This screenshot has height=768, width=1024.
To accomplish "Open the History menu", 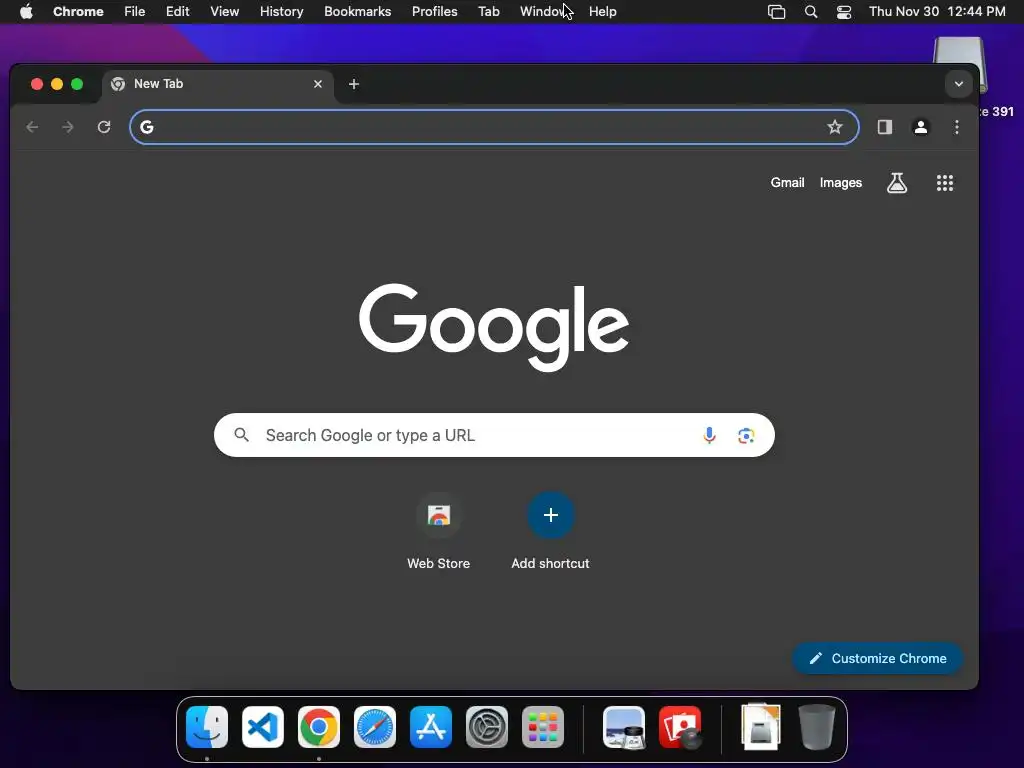I will pos(281,12).
